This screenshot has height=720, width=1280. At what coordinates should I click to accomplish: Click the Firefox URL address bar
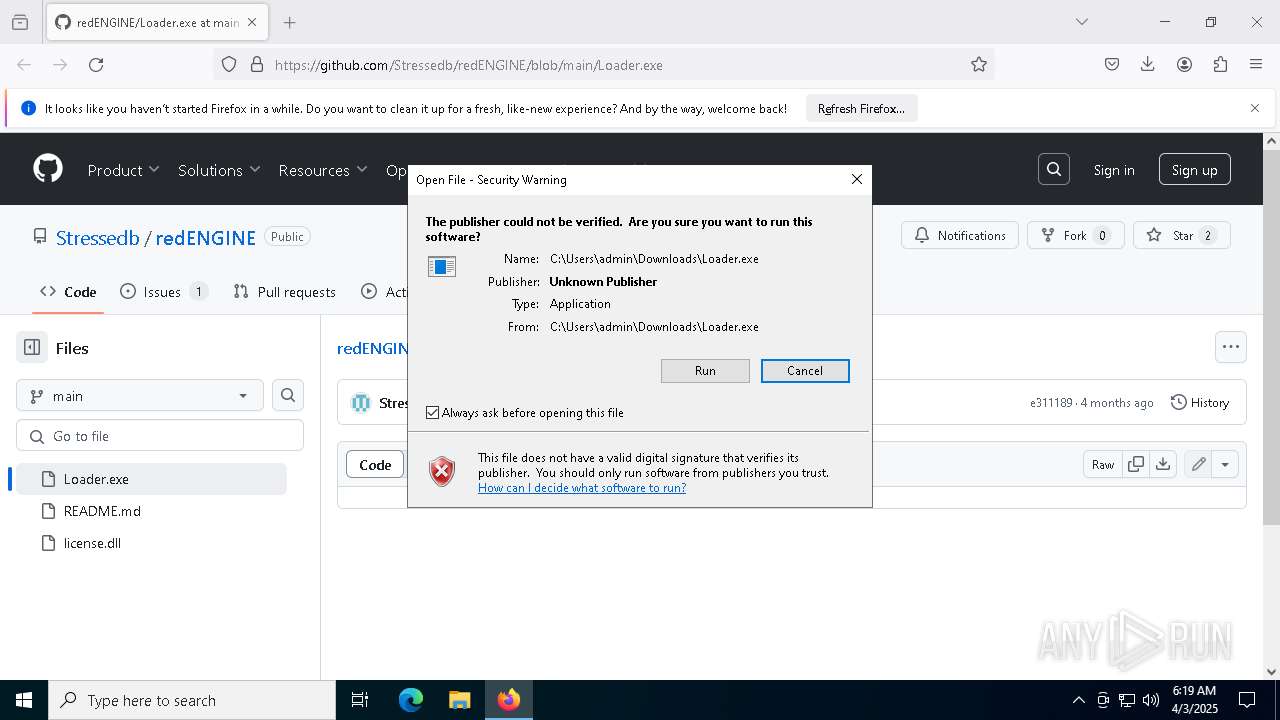(604, 65)
